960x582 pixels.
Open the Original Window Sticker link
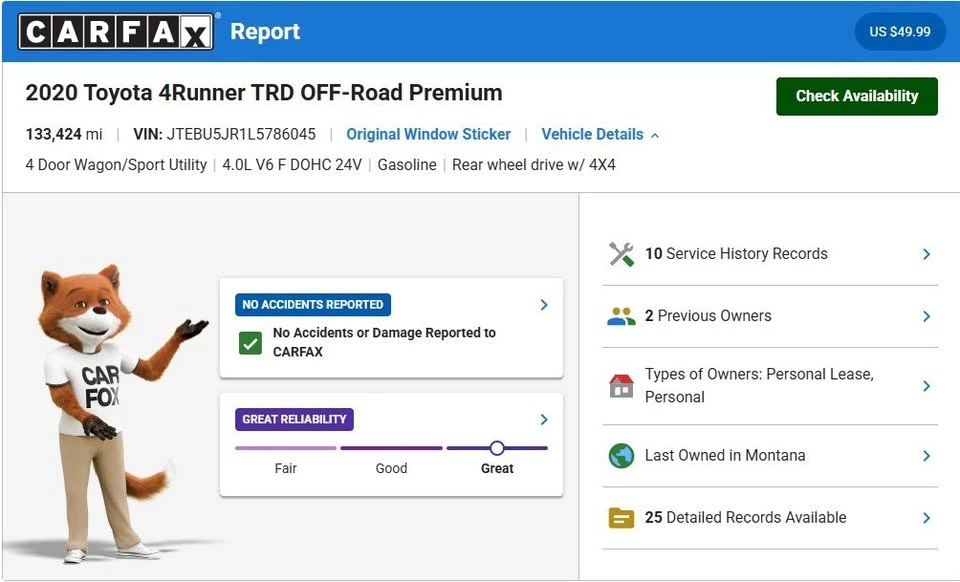pos(428,134)
